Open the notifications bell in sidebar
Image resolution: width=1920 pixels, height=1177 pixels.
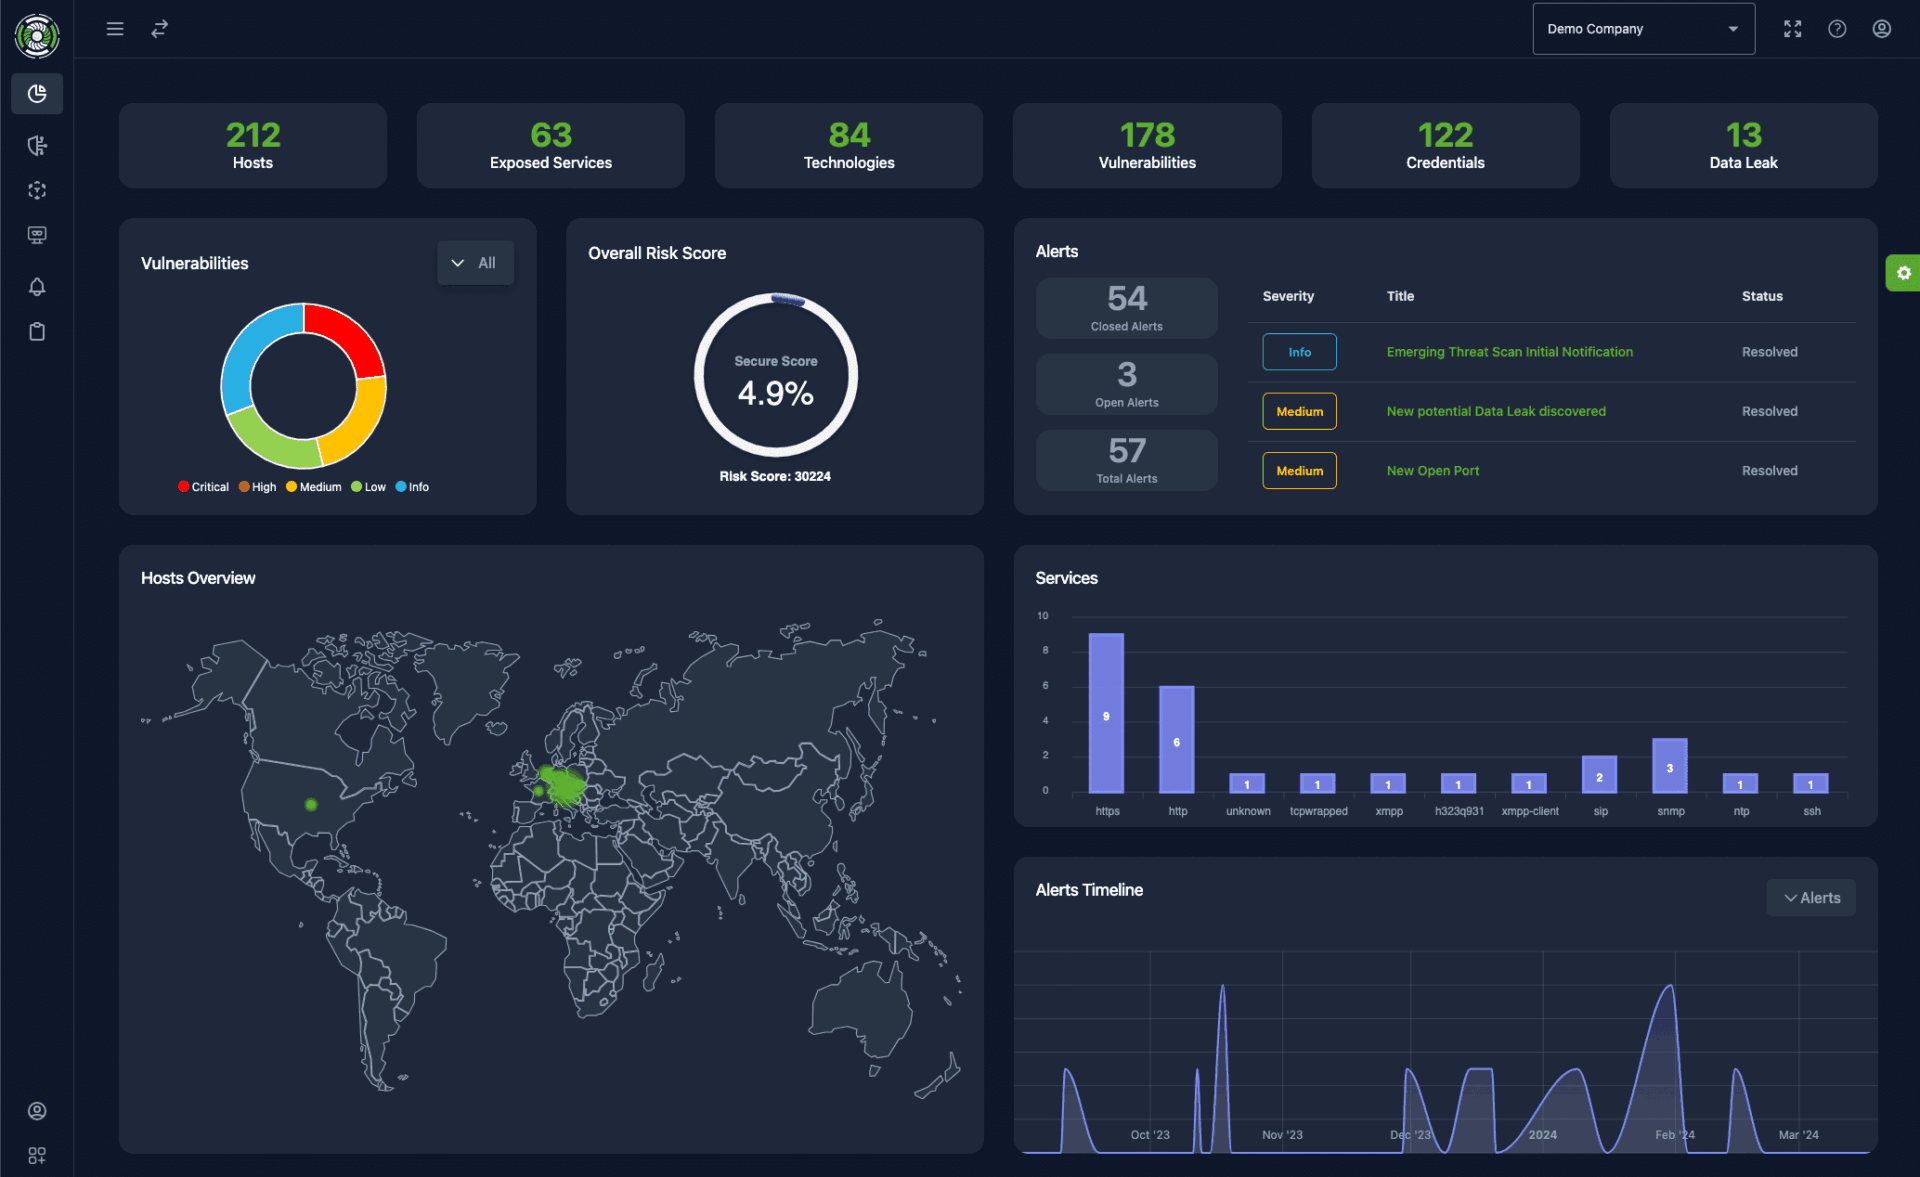pos(37,287)
